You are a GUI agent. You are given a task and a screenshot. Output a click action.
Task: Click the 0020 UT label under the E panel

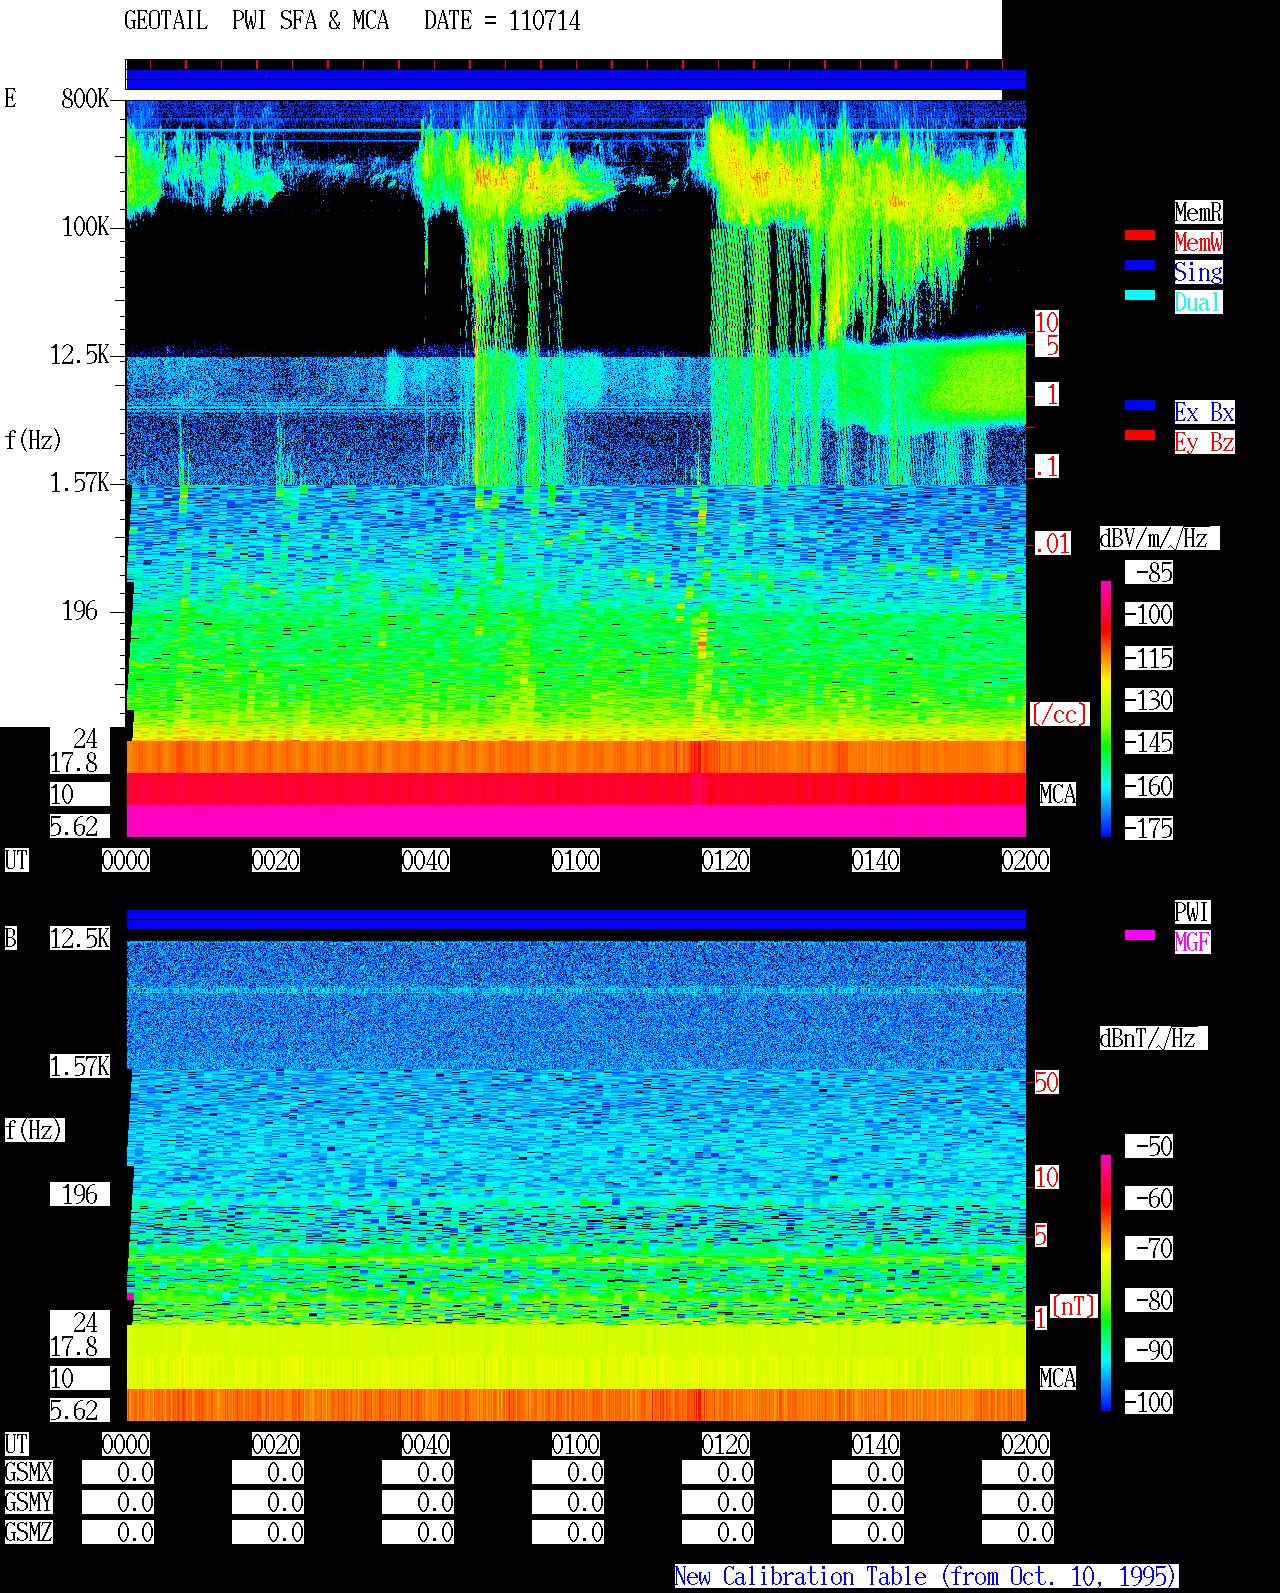coord(276,860)
